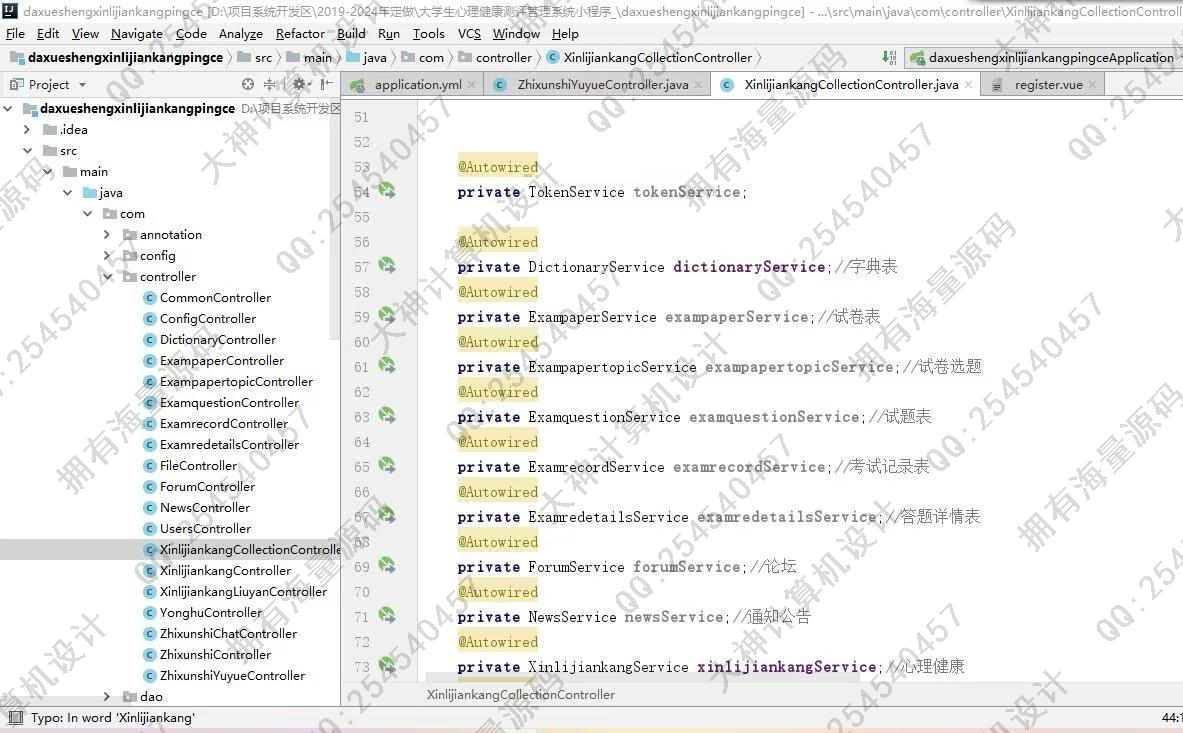Open the Analyze menu
The width and height of the screenshot is (1183, 733).
pyautogui.click(x=241, y=34)
